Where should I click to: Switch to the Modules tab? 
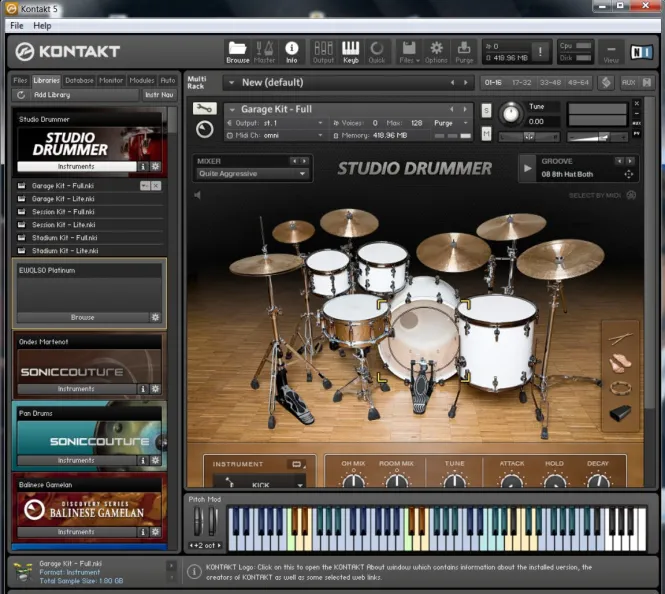142,80
